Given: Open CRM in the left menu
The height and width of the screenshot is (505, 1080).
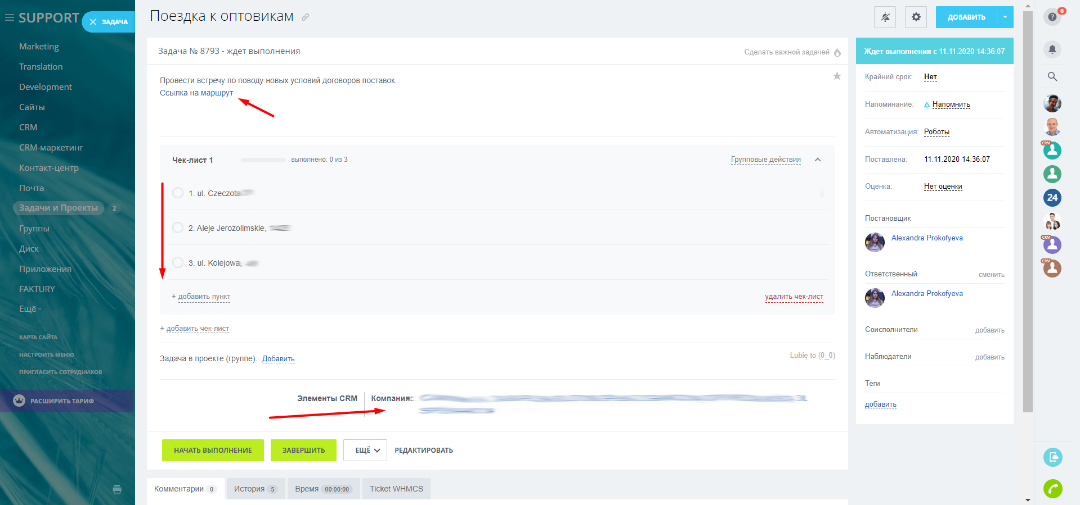Looking at the screenshot, I should pos(28,127).
